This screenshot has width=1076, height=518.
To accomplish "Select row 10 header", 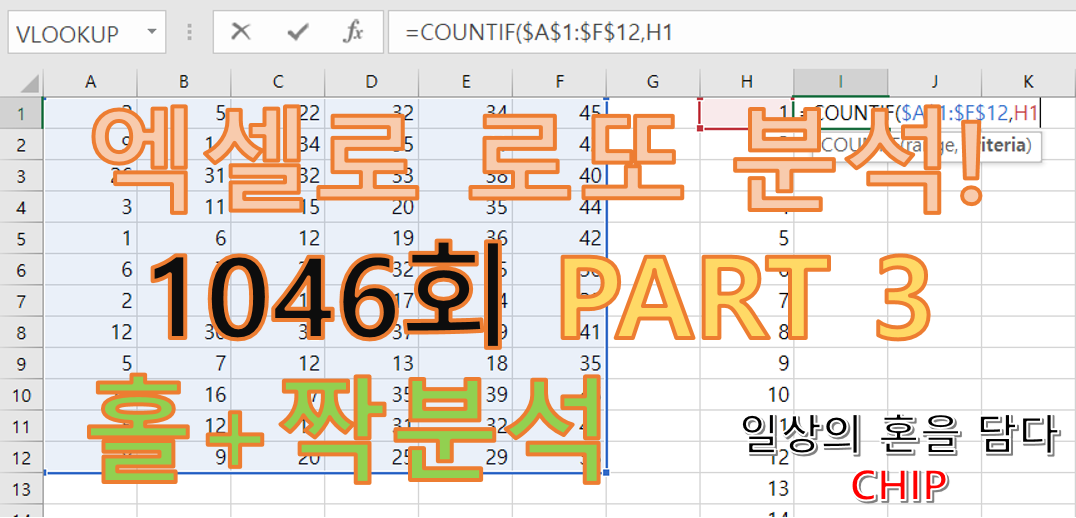I will 21,395.
